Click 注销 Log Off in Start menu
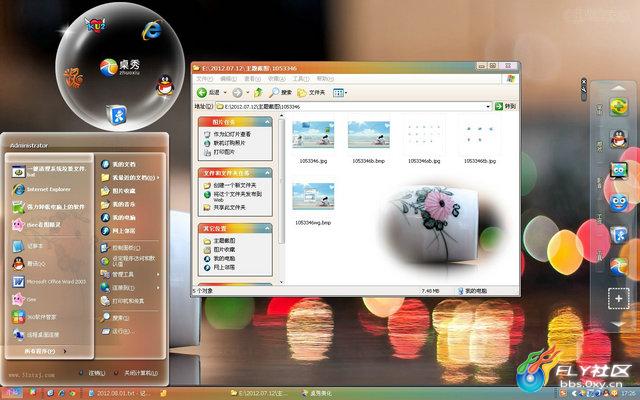640x400 pixels. pos(92,373)
